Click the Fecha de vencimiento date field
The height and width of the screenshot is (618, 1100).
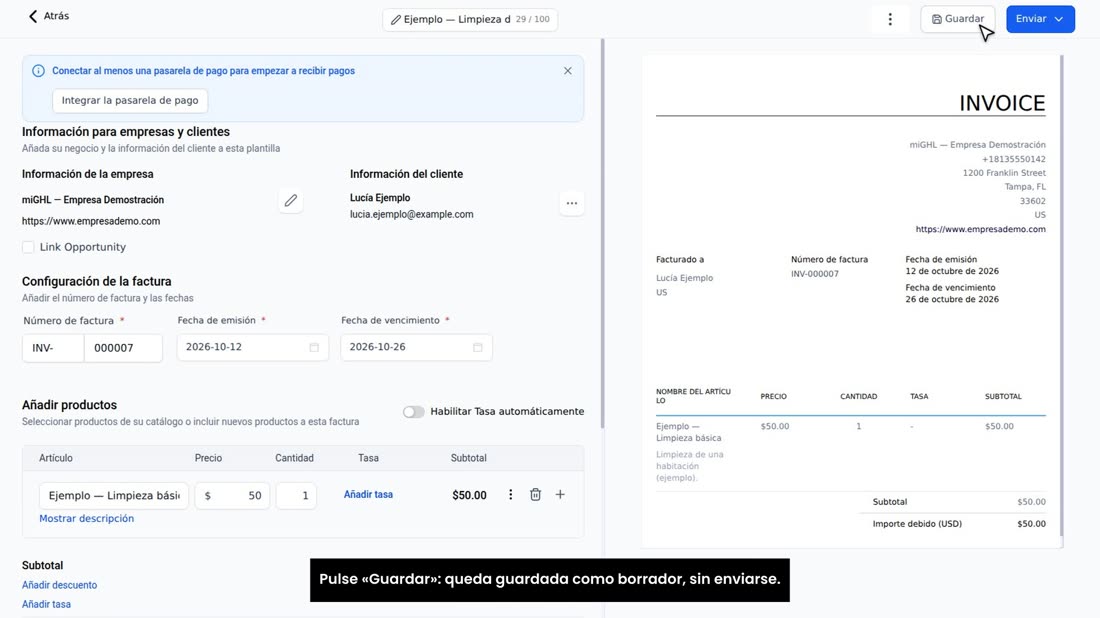click(416, 347)
